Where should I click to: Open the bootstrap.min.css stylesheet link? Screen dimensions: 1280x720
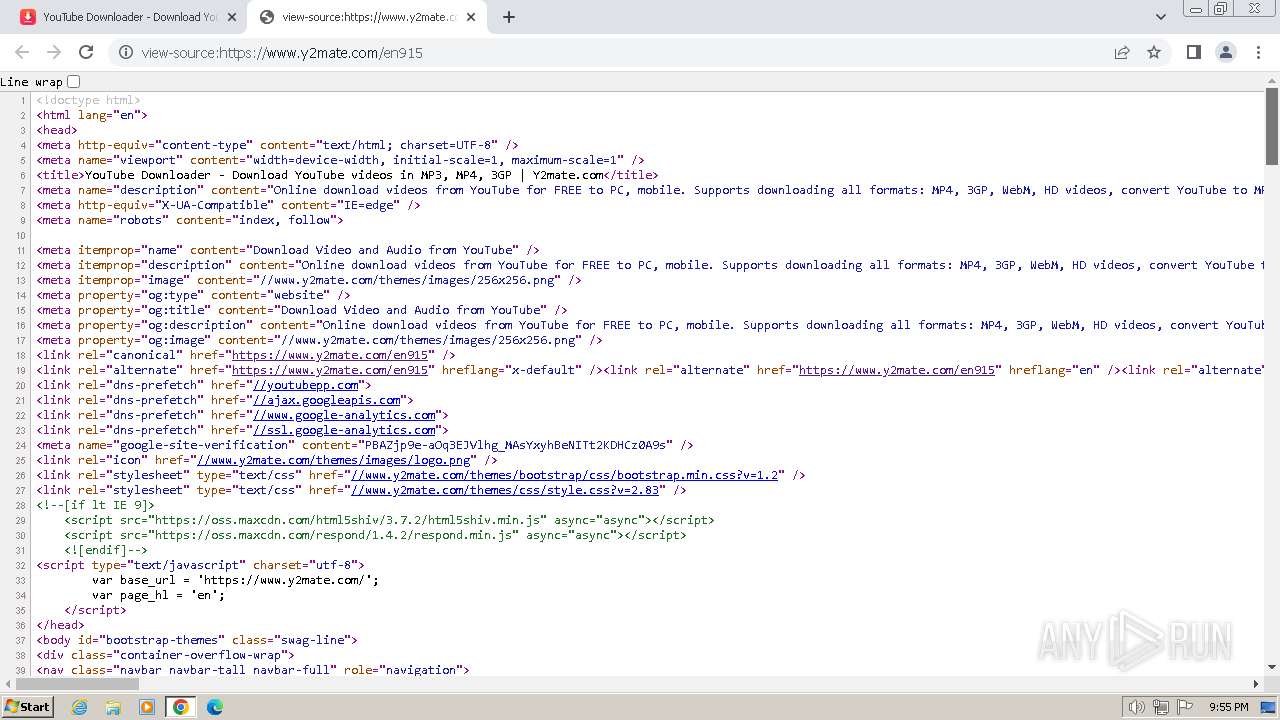(563, 475)
